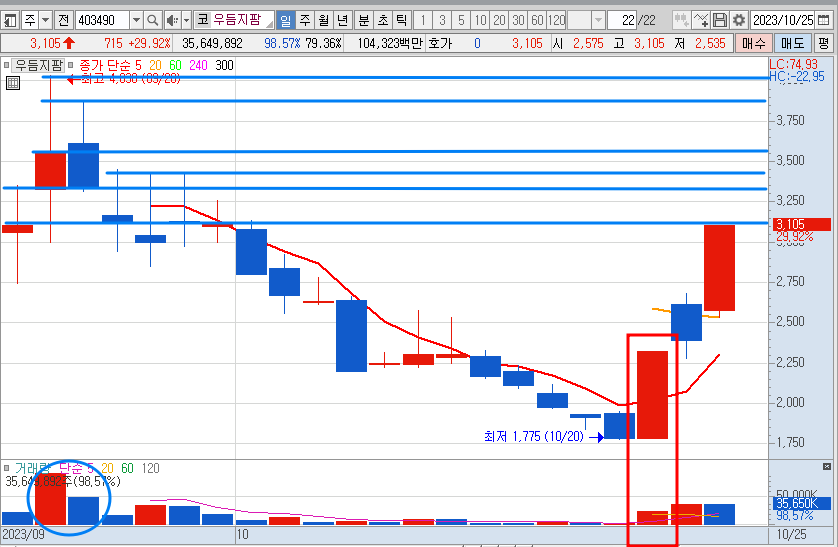Switch to 년 yearly chart period
Screen dimensions: 838x547
(x=343, y=20)
